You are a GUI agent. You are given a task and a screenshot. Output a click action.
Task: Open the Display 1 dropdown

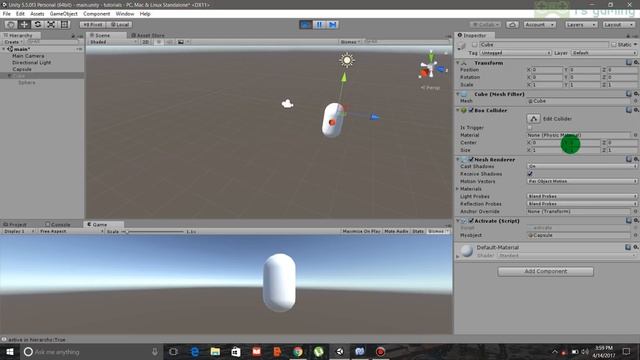tap(18, 231)
